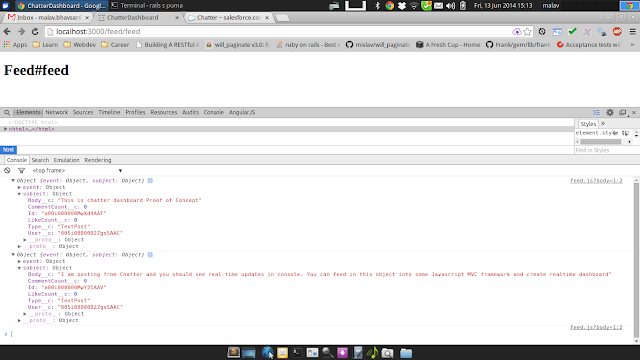Open the Bluetooth indicator in top panel

coord(377,6)
